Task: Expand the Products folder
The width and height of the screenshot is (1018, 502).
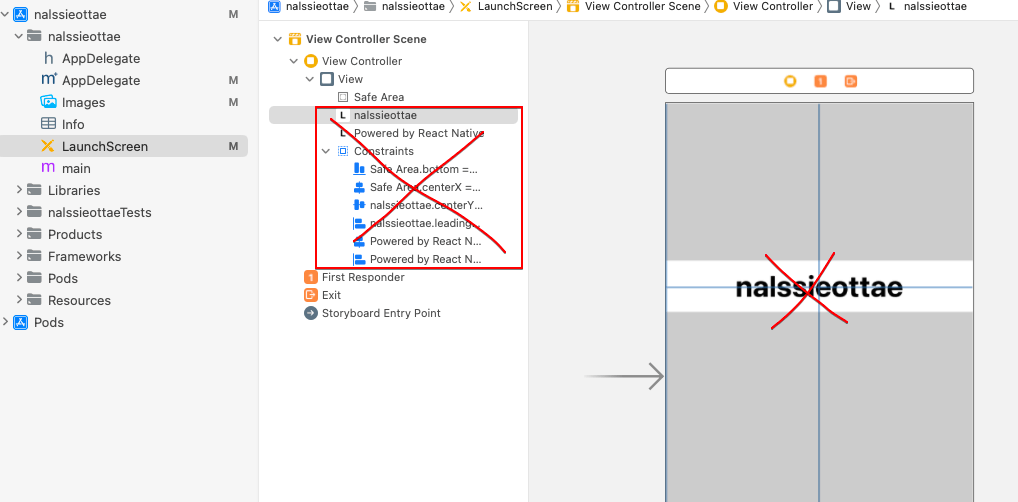Action: 19,234
